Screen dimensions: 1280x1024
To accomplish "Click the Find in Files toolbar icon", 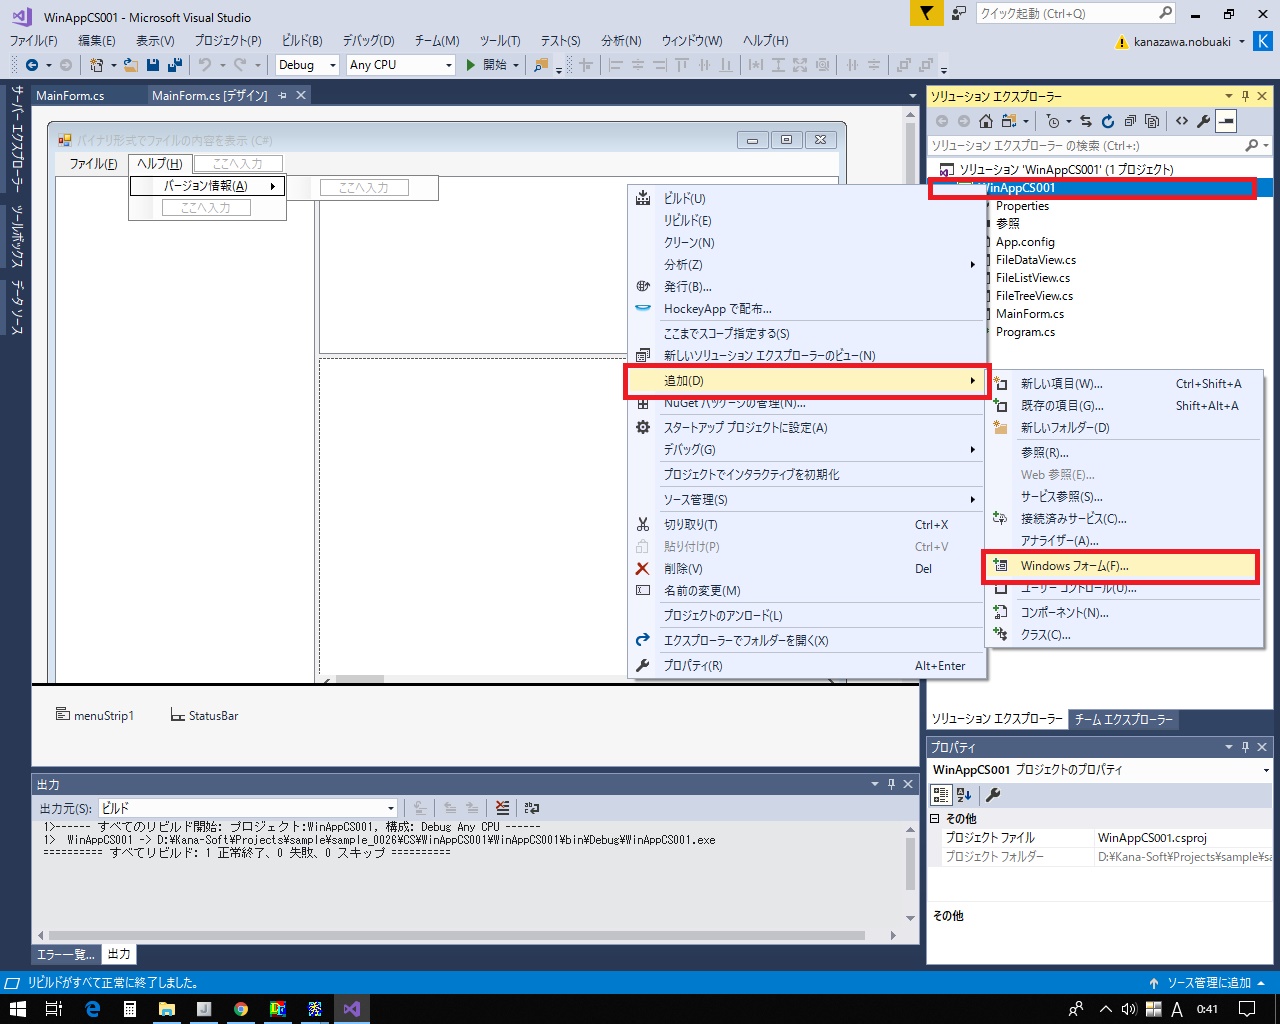I will [541, 65].
